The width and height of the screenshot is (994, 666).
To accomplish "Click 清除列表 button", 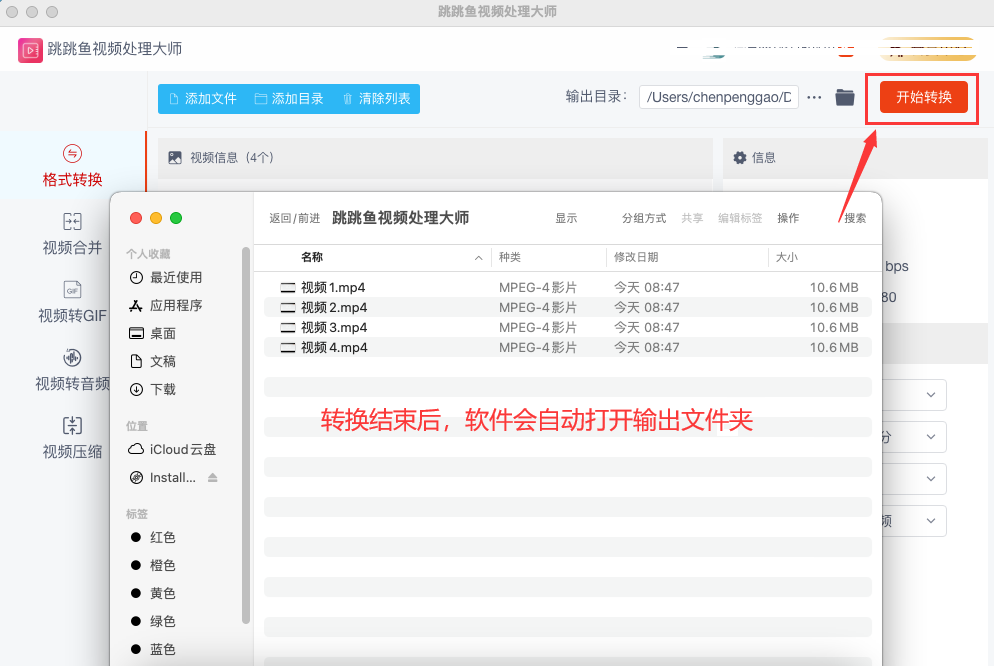I will pos(377,99).
